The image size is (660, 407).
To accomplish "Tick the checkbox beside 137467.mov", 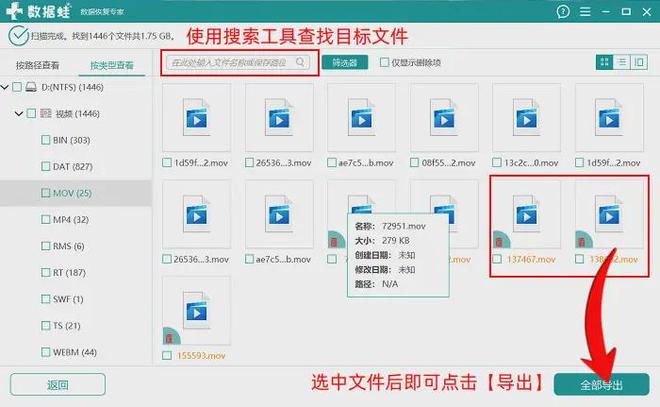I will [x=497, y=259].
